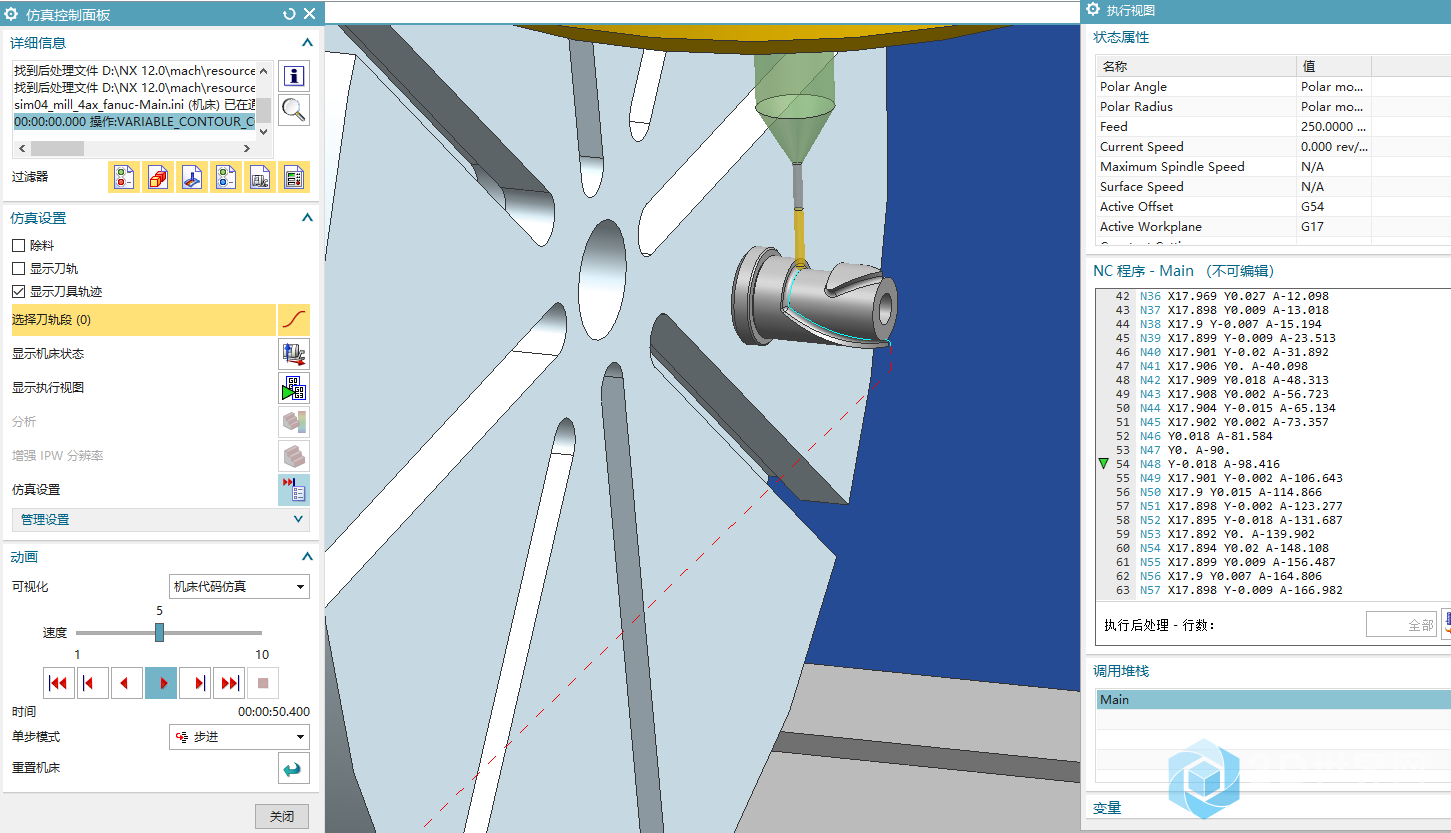Select the first filter icon
Image resolution: width=1451 pixels, height=833 pixels.
point(125,177)
